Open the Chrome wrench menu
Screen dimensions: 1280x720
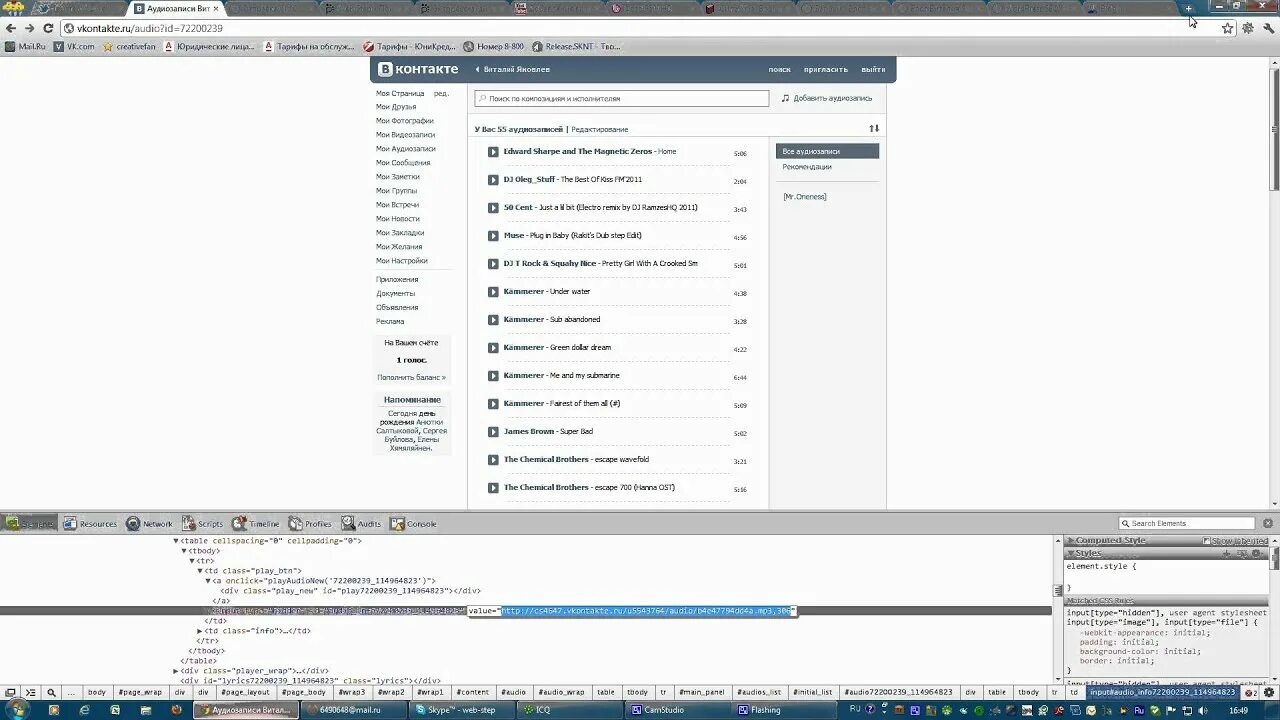coord(1267,28)
